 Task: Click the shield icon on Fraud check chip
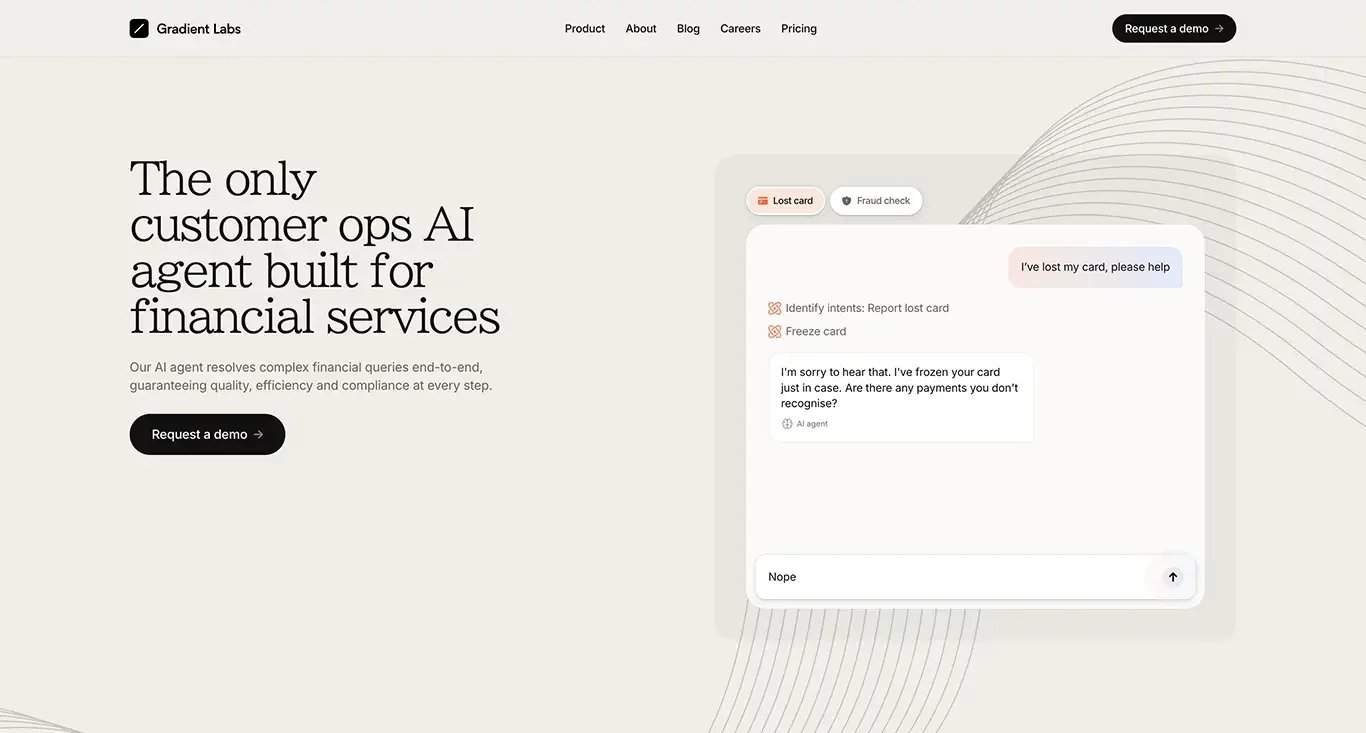pyautogui.click(x=846, y=201)
